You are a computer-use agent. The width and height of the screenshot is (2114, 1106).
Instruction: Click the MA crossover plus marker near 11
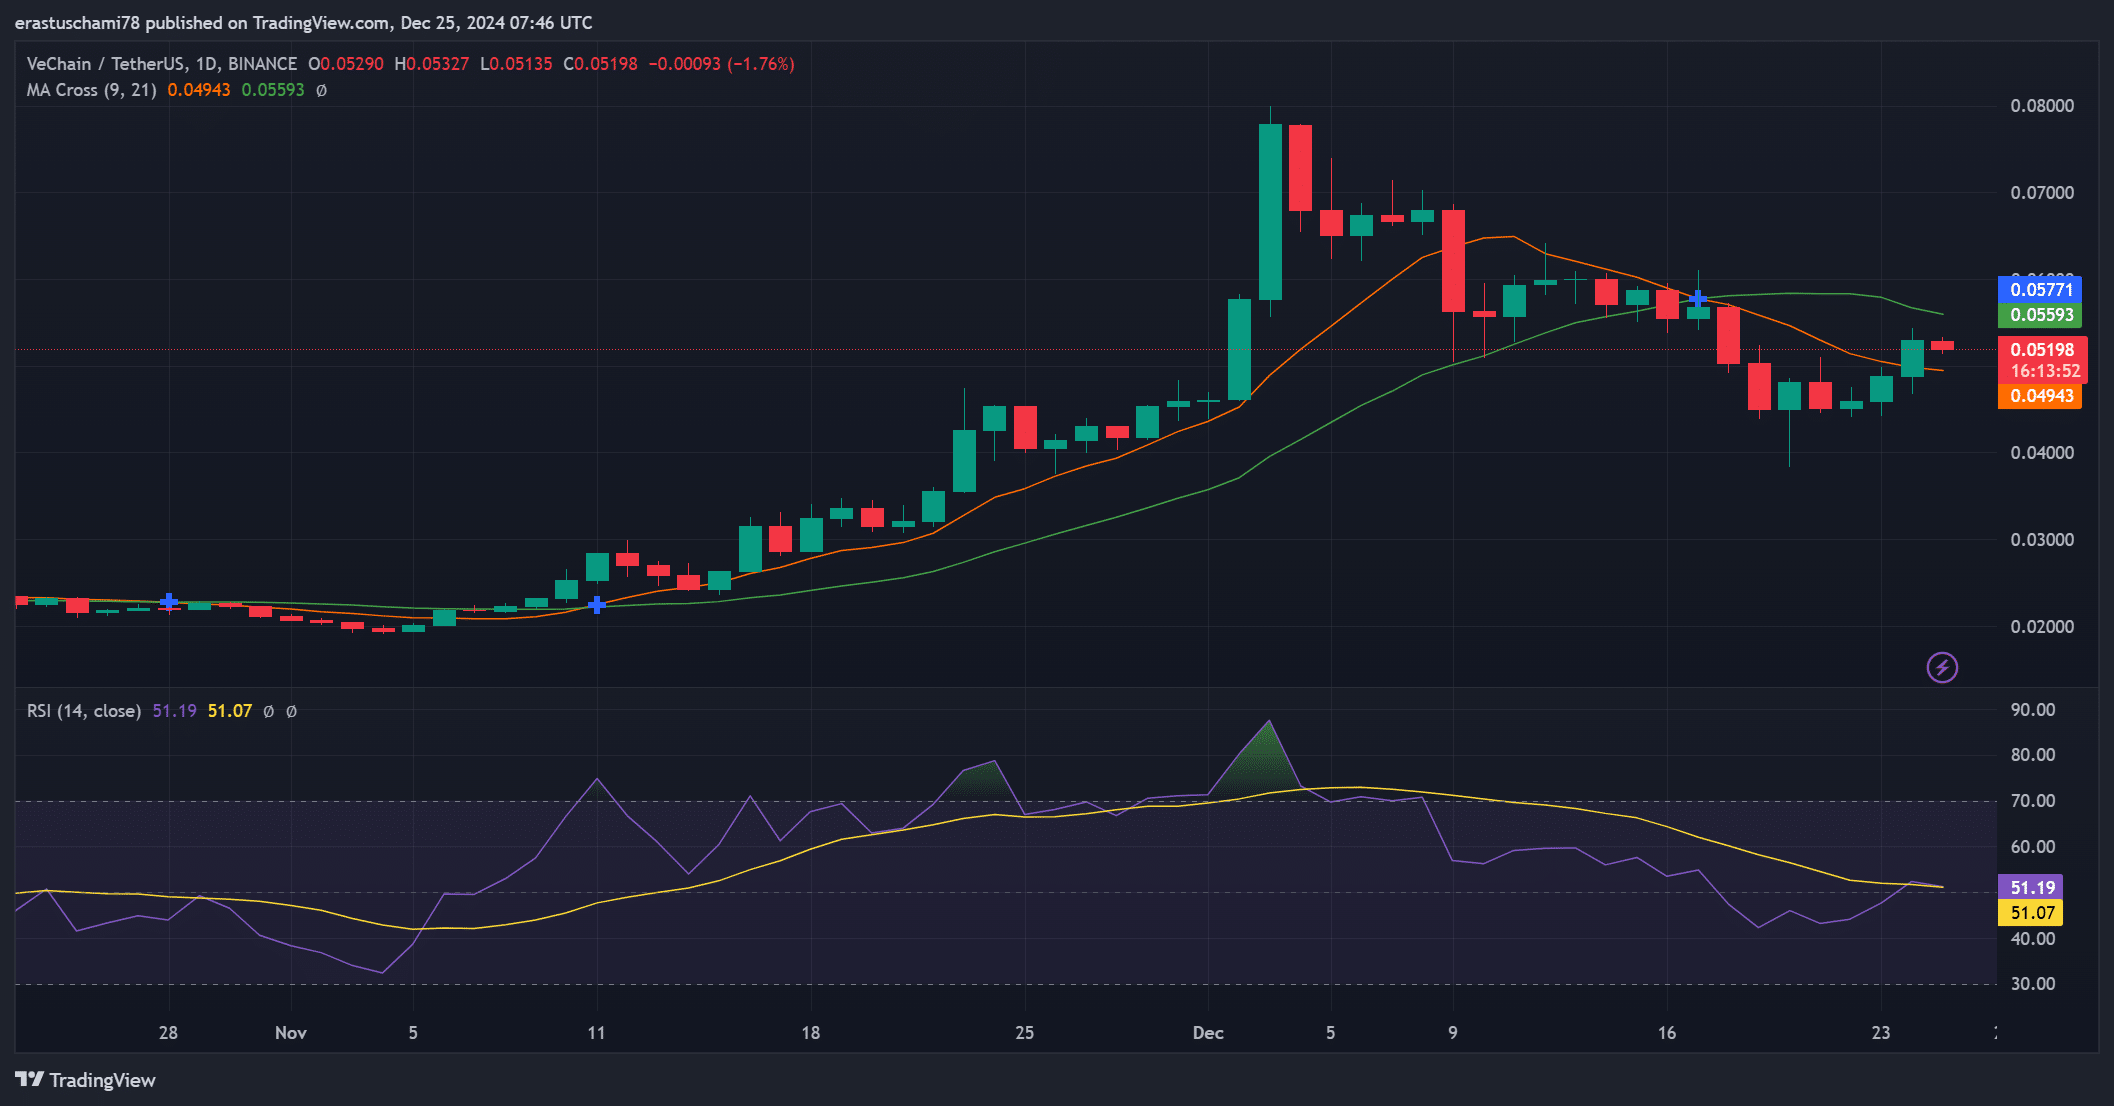click(x=596, y=605)
